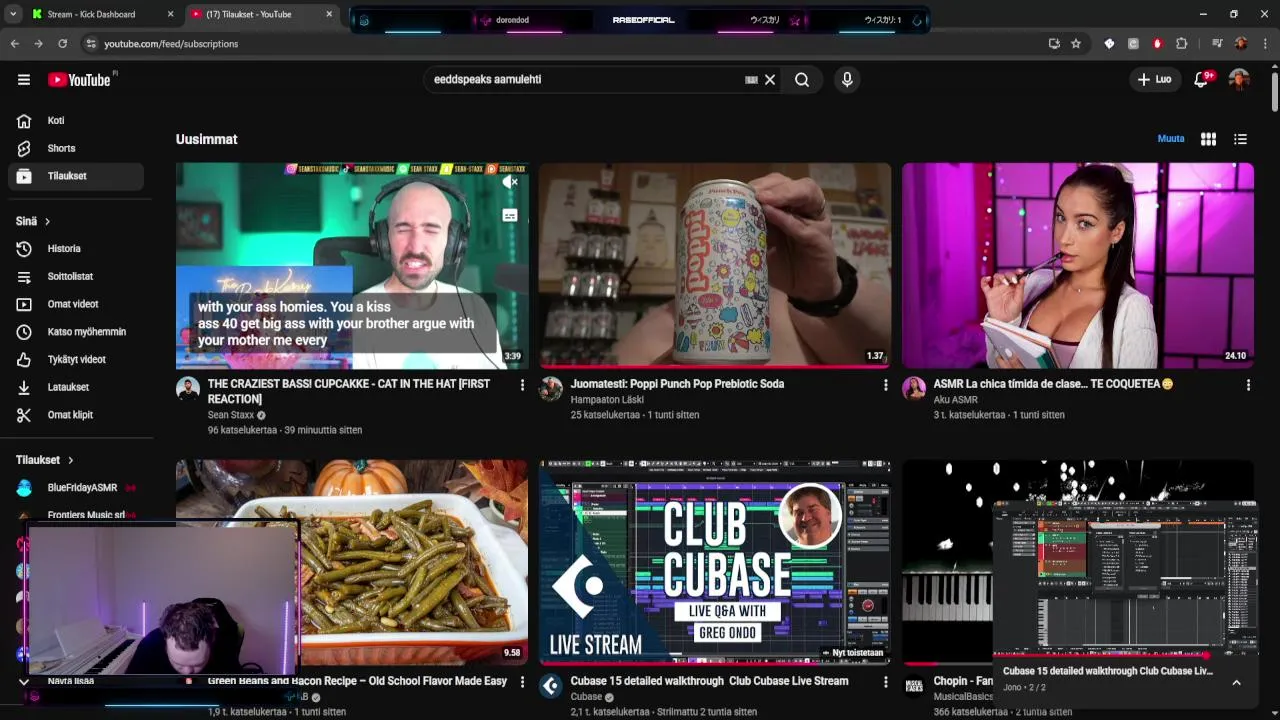This screenshot has height=720, width=1280.
Task: Open more options for ASMR La chica video
Action: (1248, 385)
